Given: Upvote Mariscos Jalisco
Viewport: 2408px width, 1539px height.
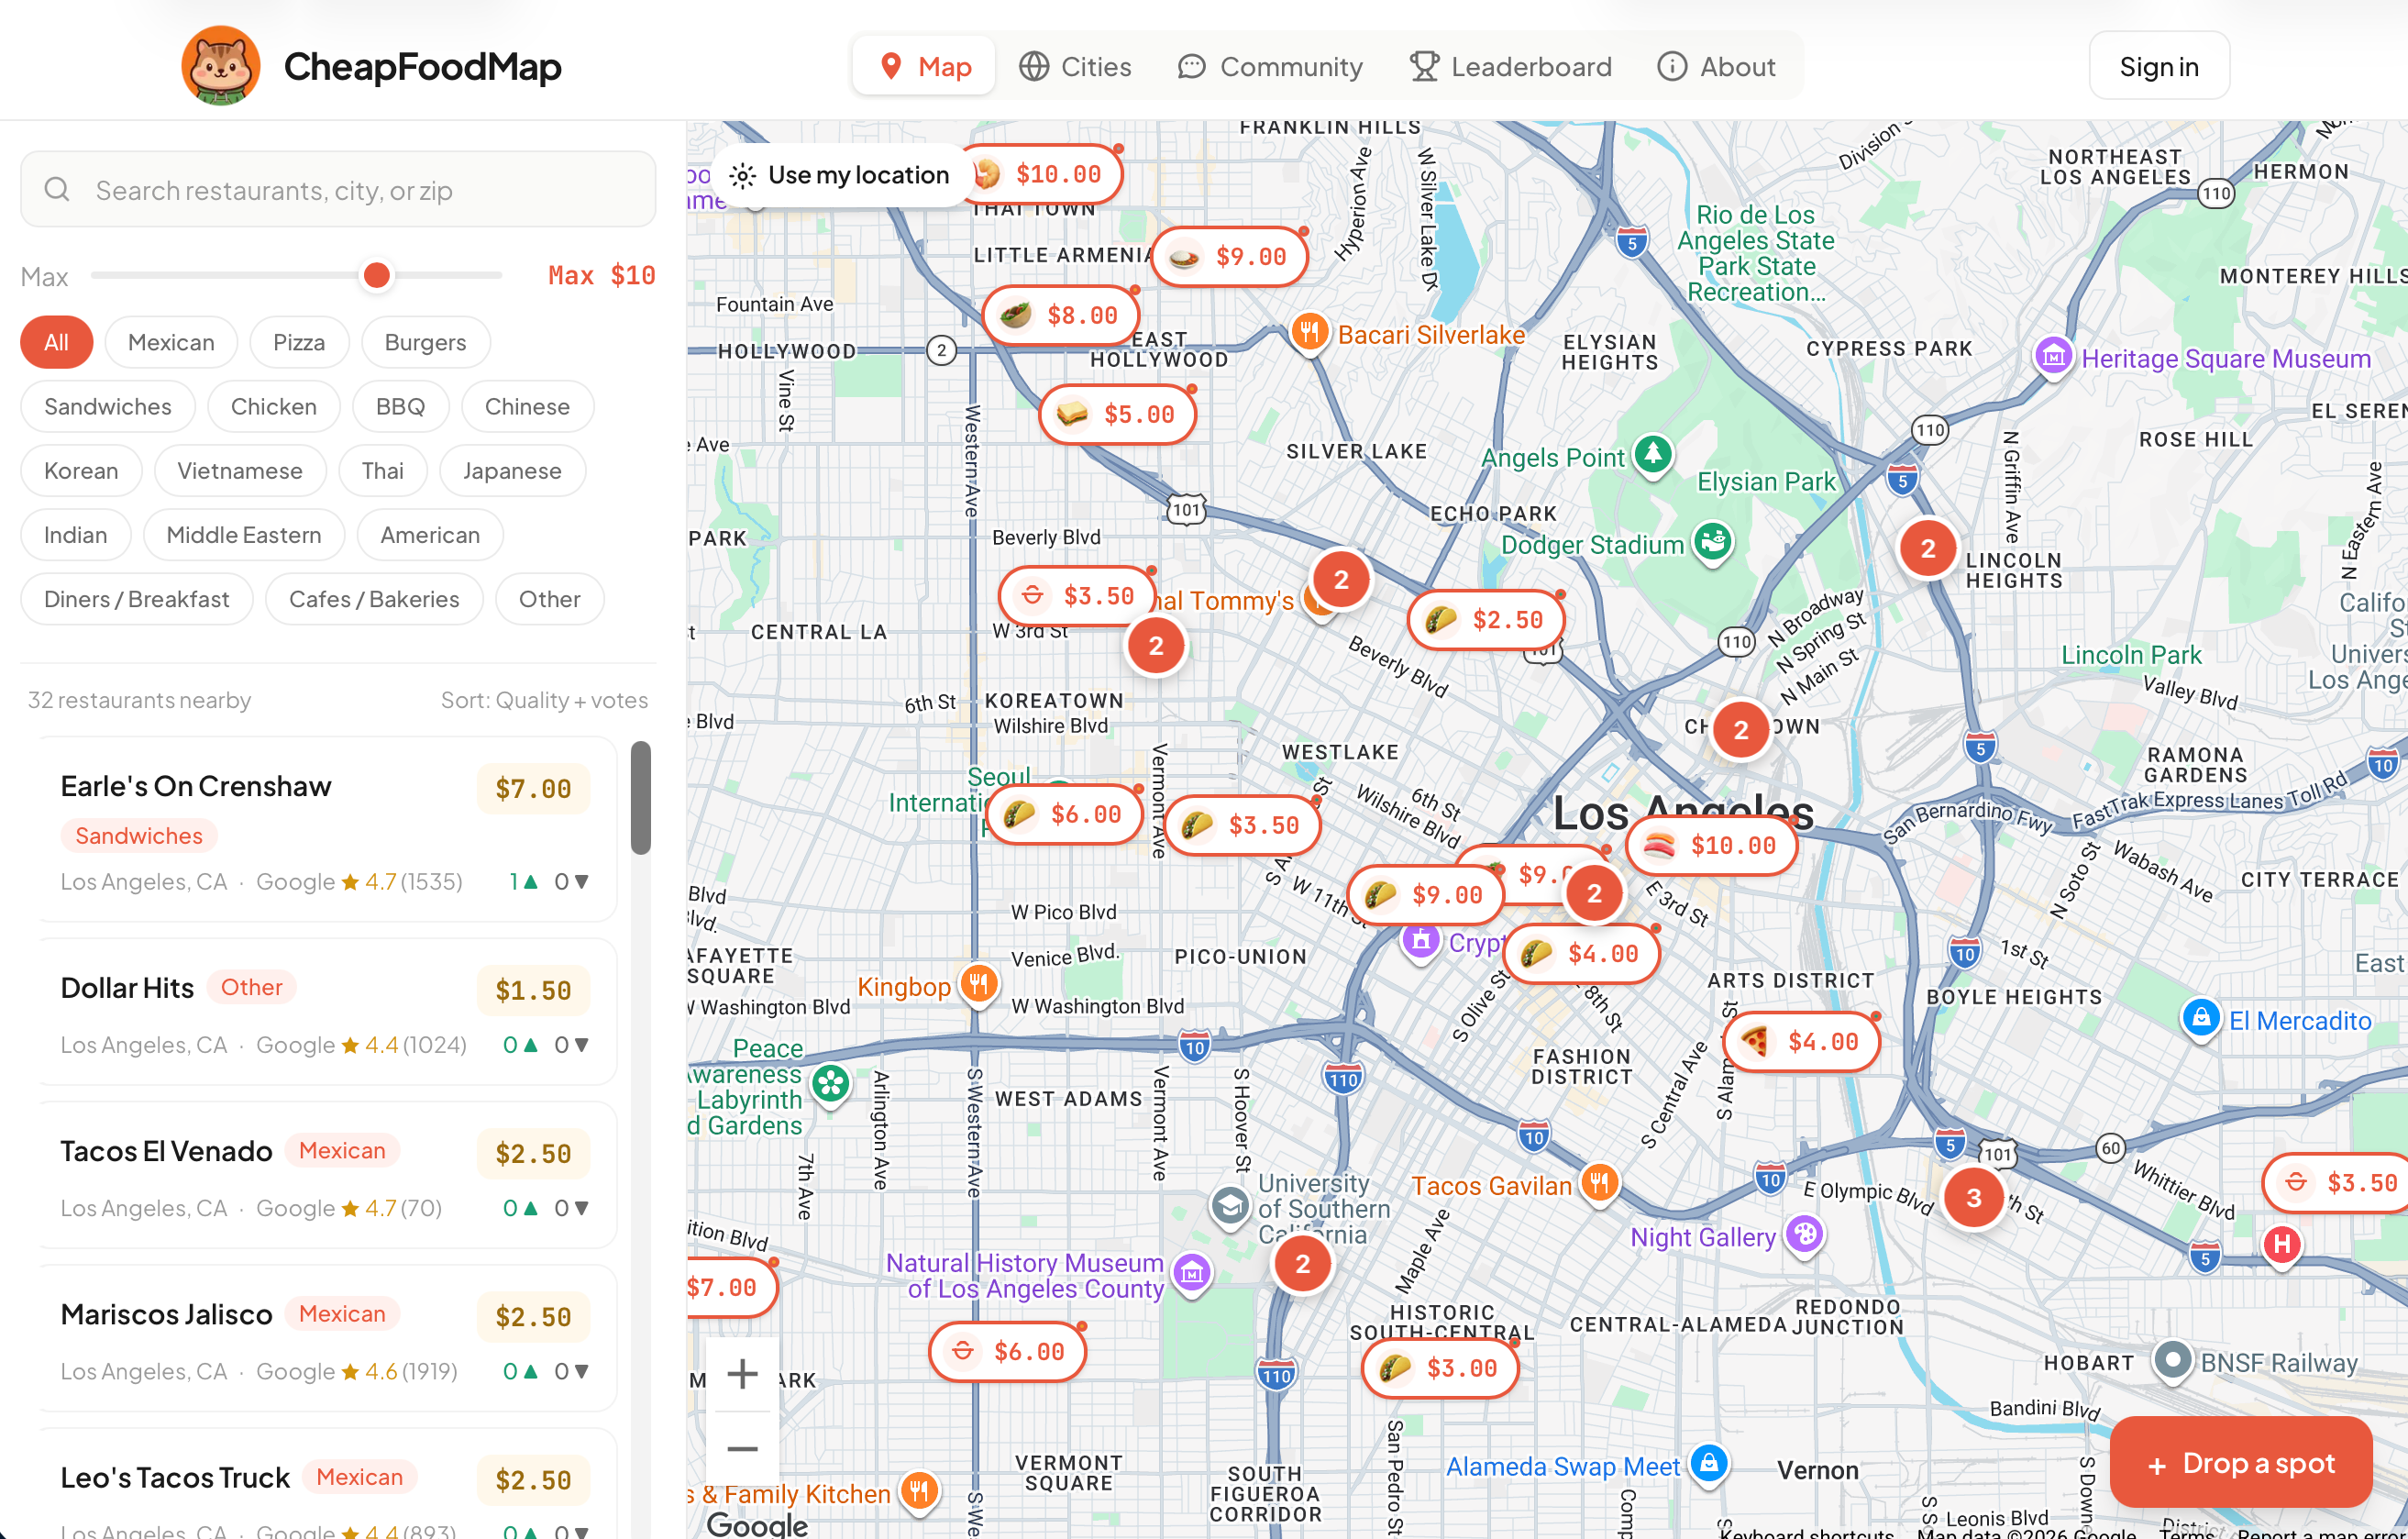Looking at the screenshot, I should tap(521, 1371).
